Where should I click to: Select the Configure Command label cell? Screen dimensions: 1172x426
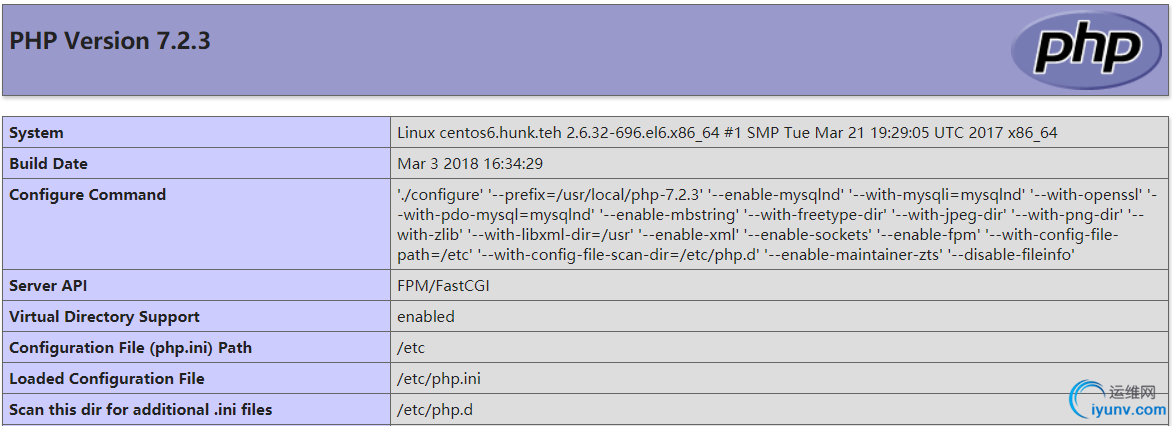coord(87,195)
